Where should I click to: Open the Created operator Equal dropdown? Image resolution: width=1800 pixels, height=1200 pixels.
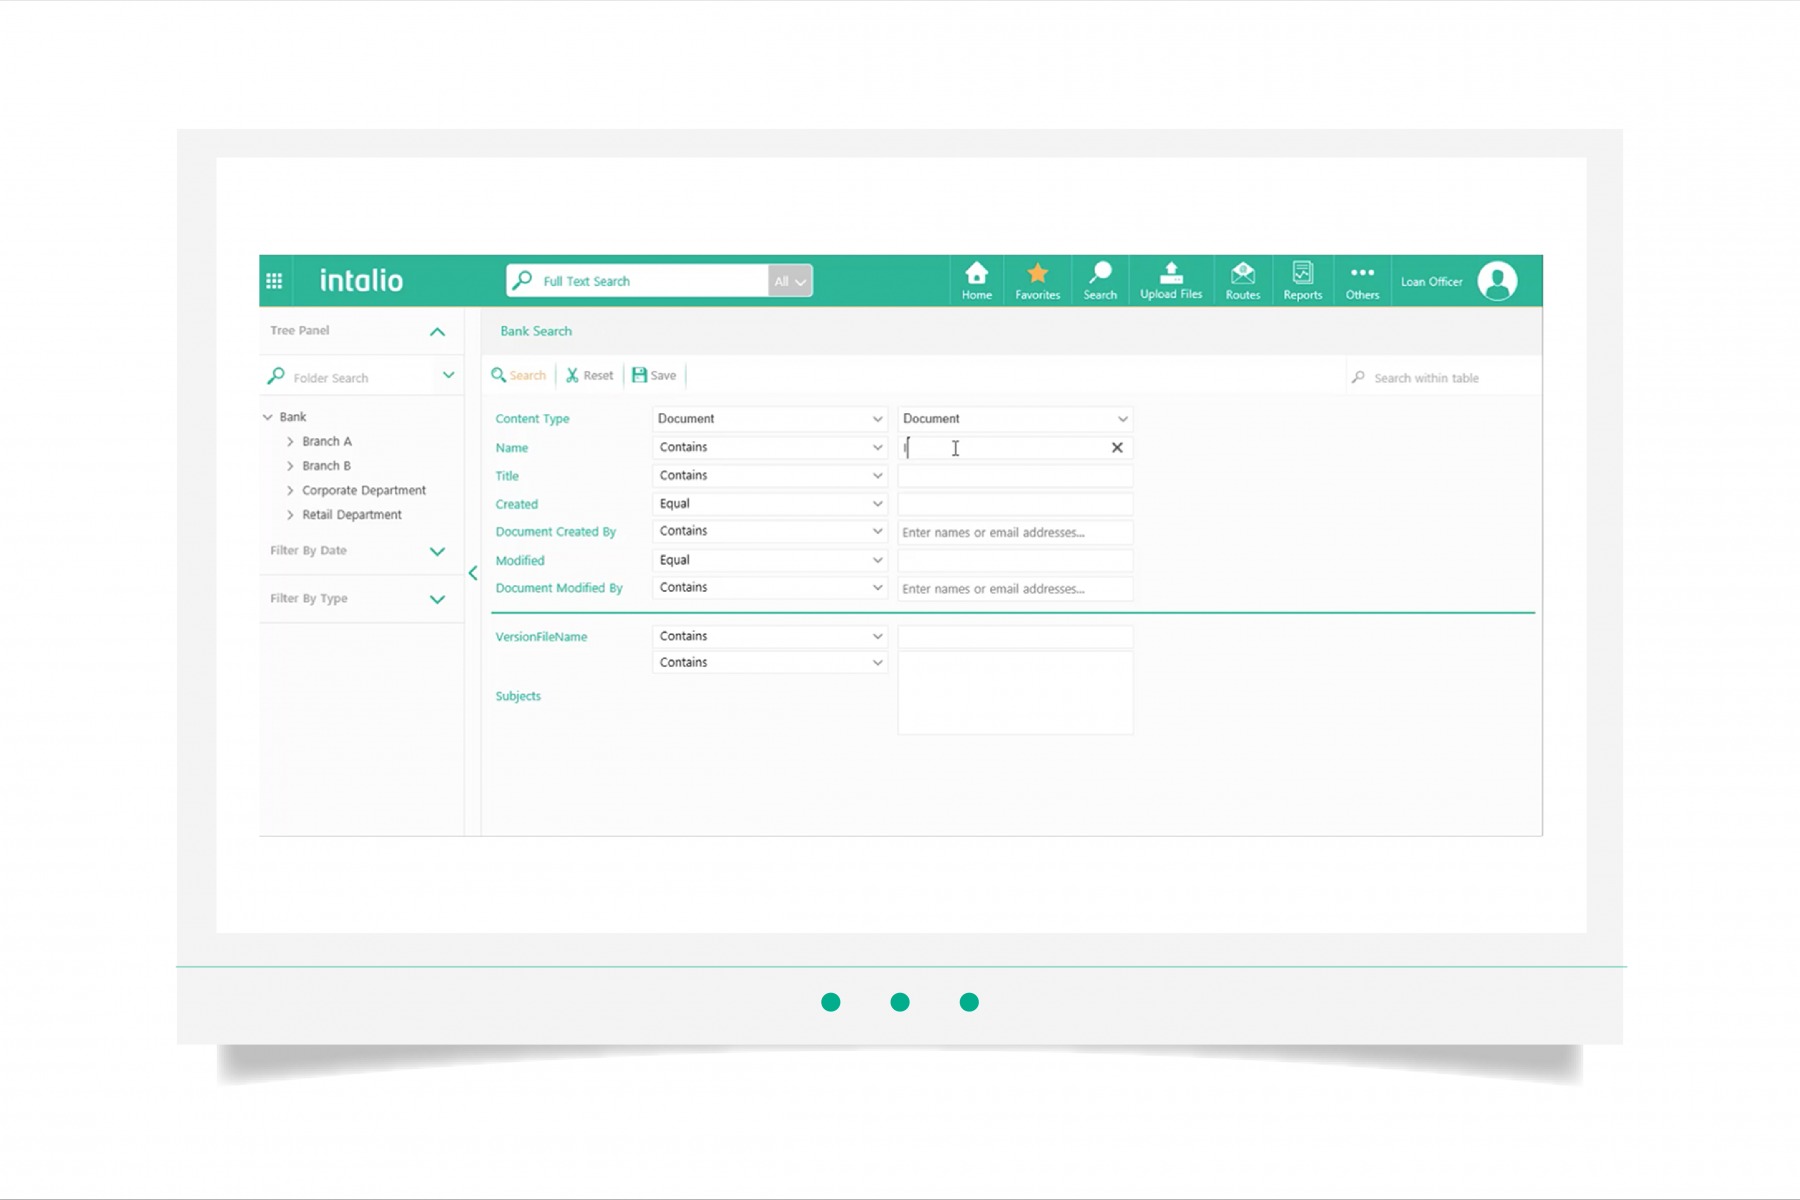[x=769, y=503]
